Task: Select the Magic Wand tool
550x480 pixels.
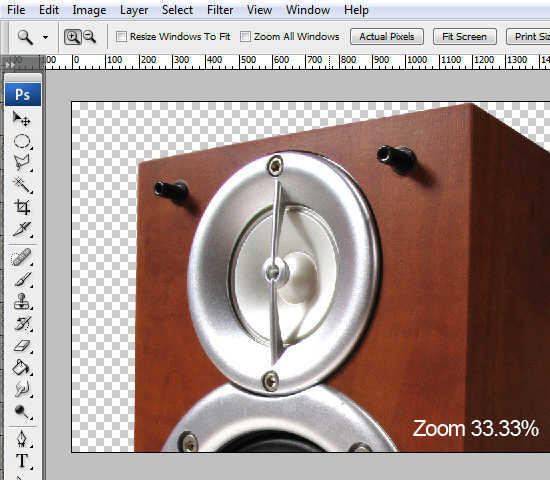Action: click(x=22, y=185)
